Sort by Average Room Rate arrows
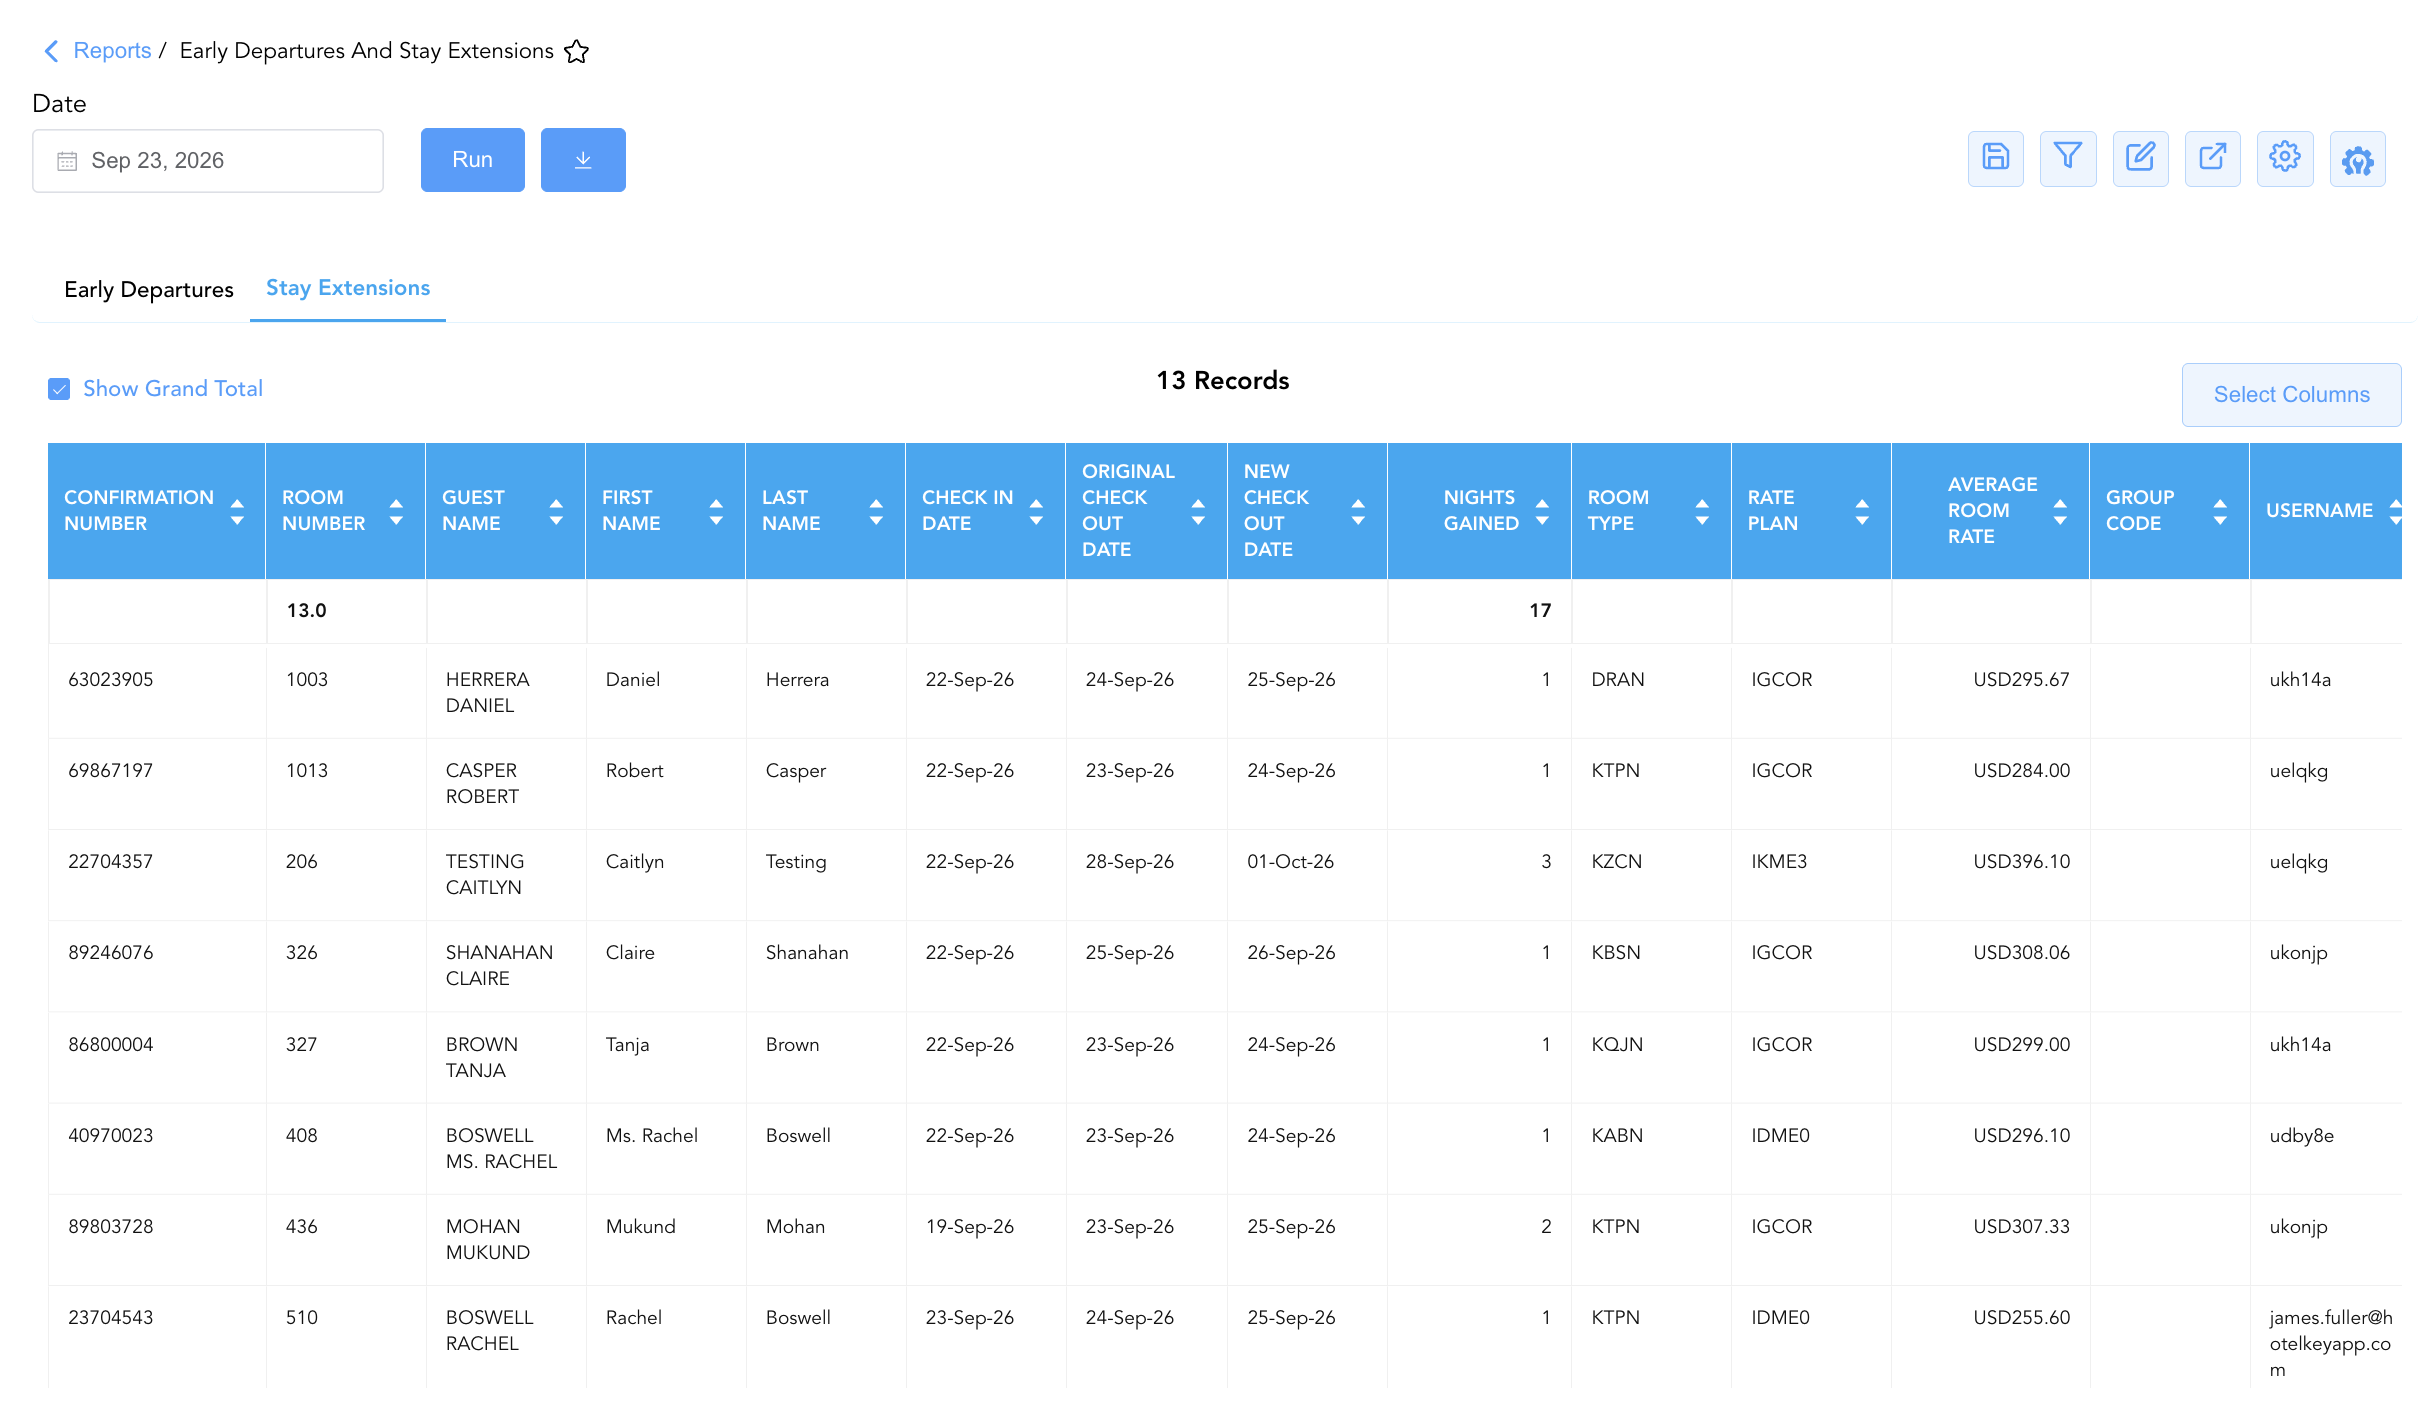The width and height of the screenshot is (2430, 1404). click(2060, 511)
